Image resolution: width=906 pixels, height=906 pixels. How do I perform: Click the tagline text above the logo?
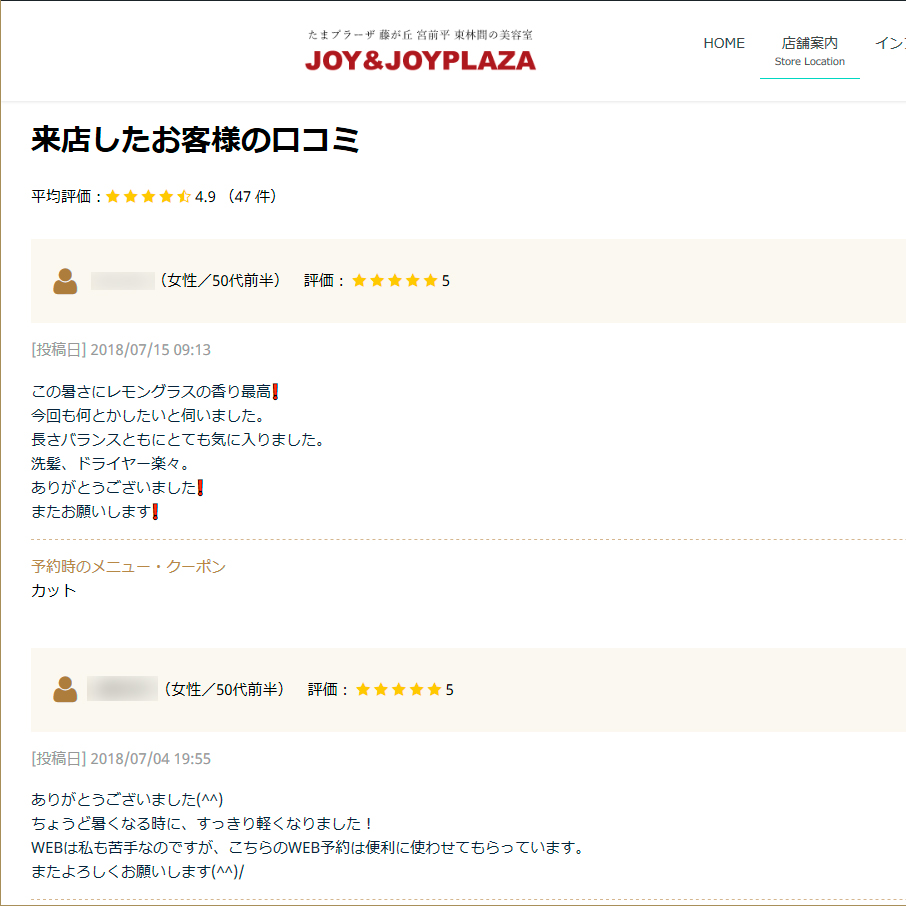coord(420,35)
